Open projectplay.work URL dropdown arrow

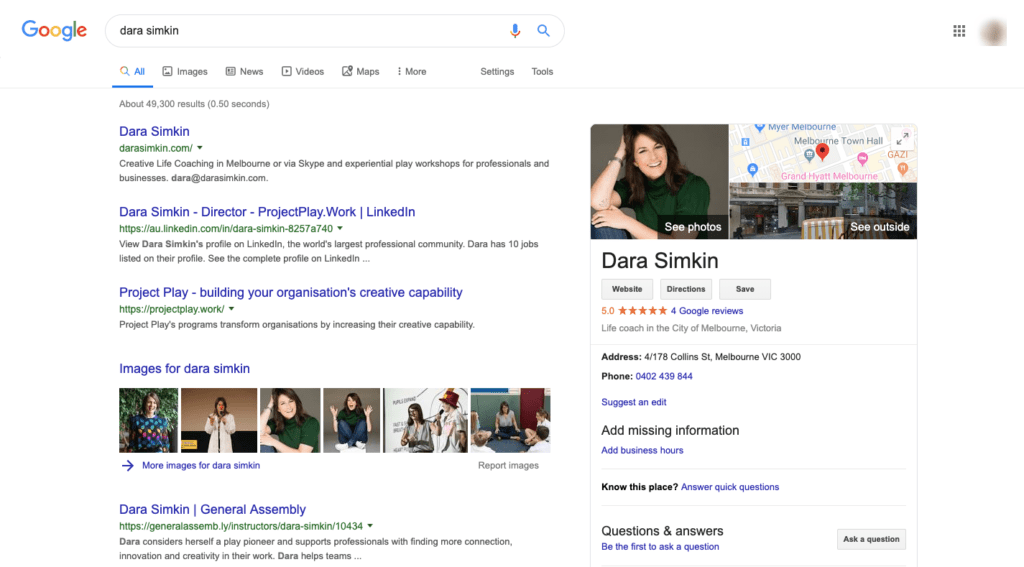231,309
